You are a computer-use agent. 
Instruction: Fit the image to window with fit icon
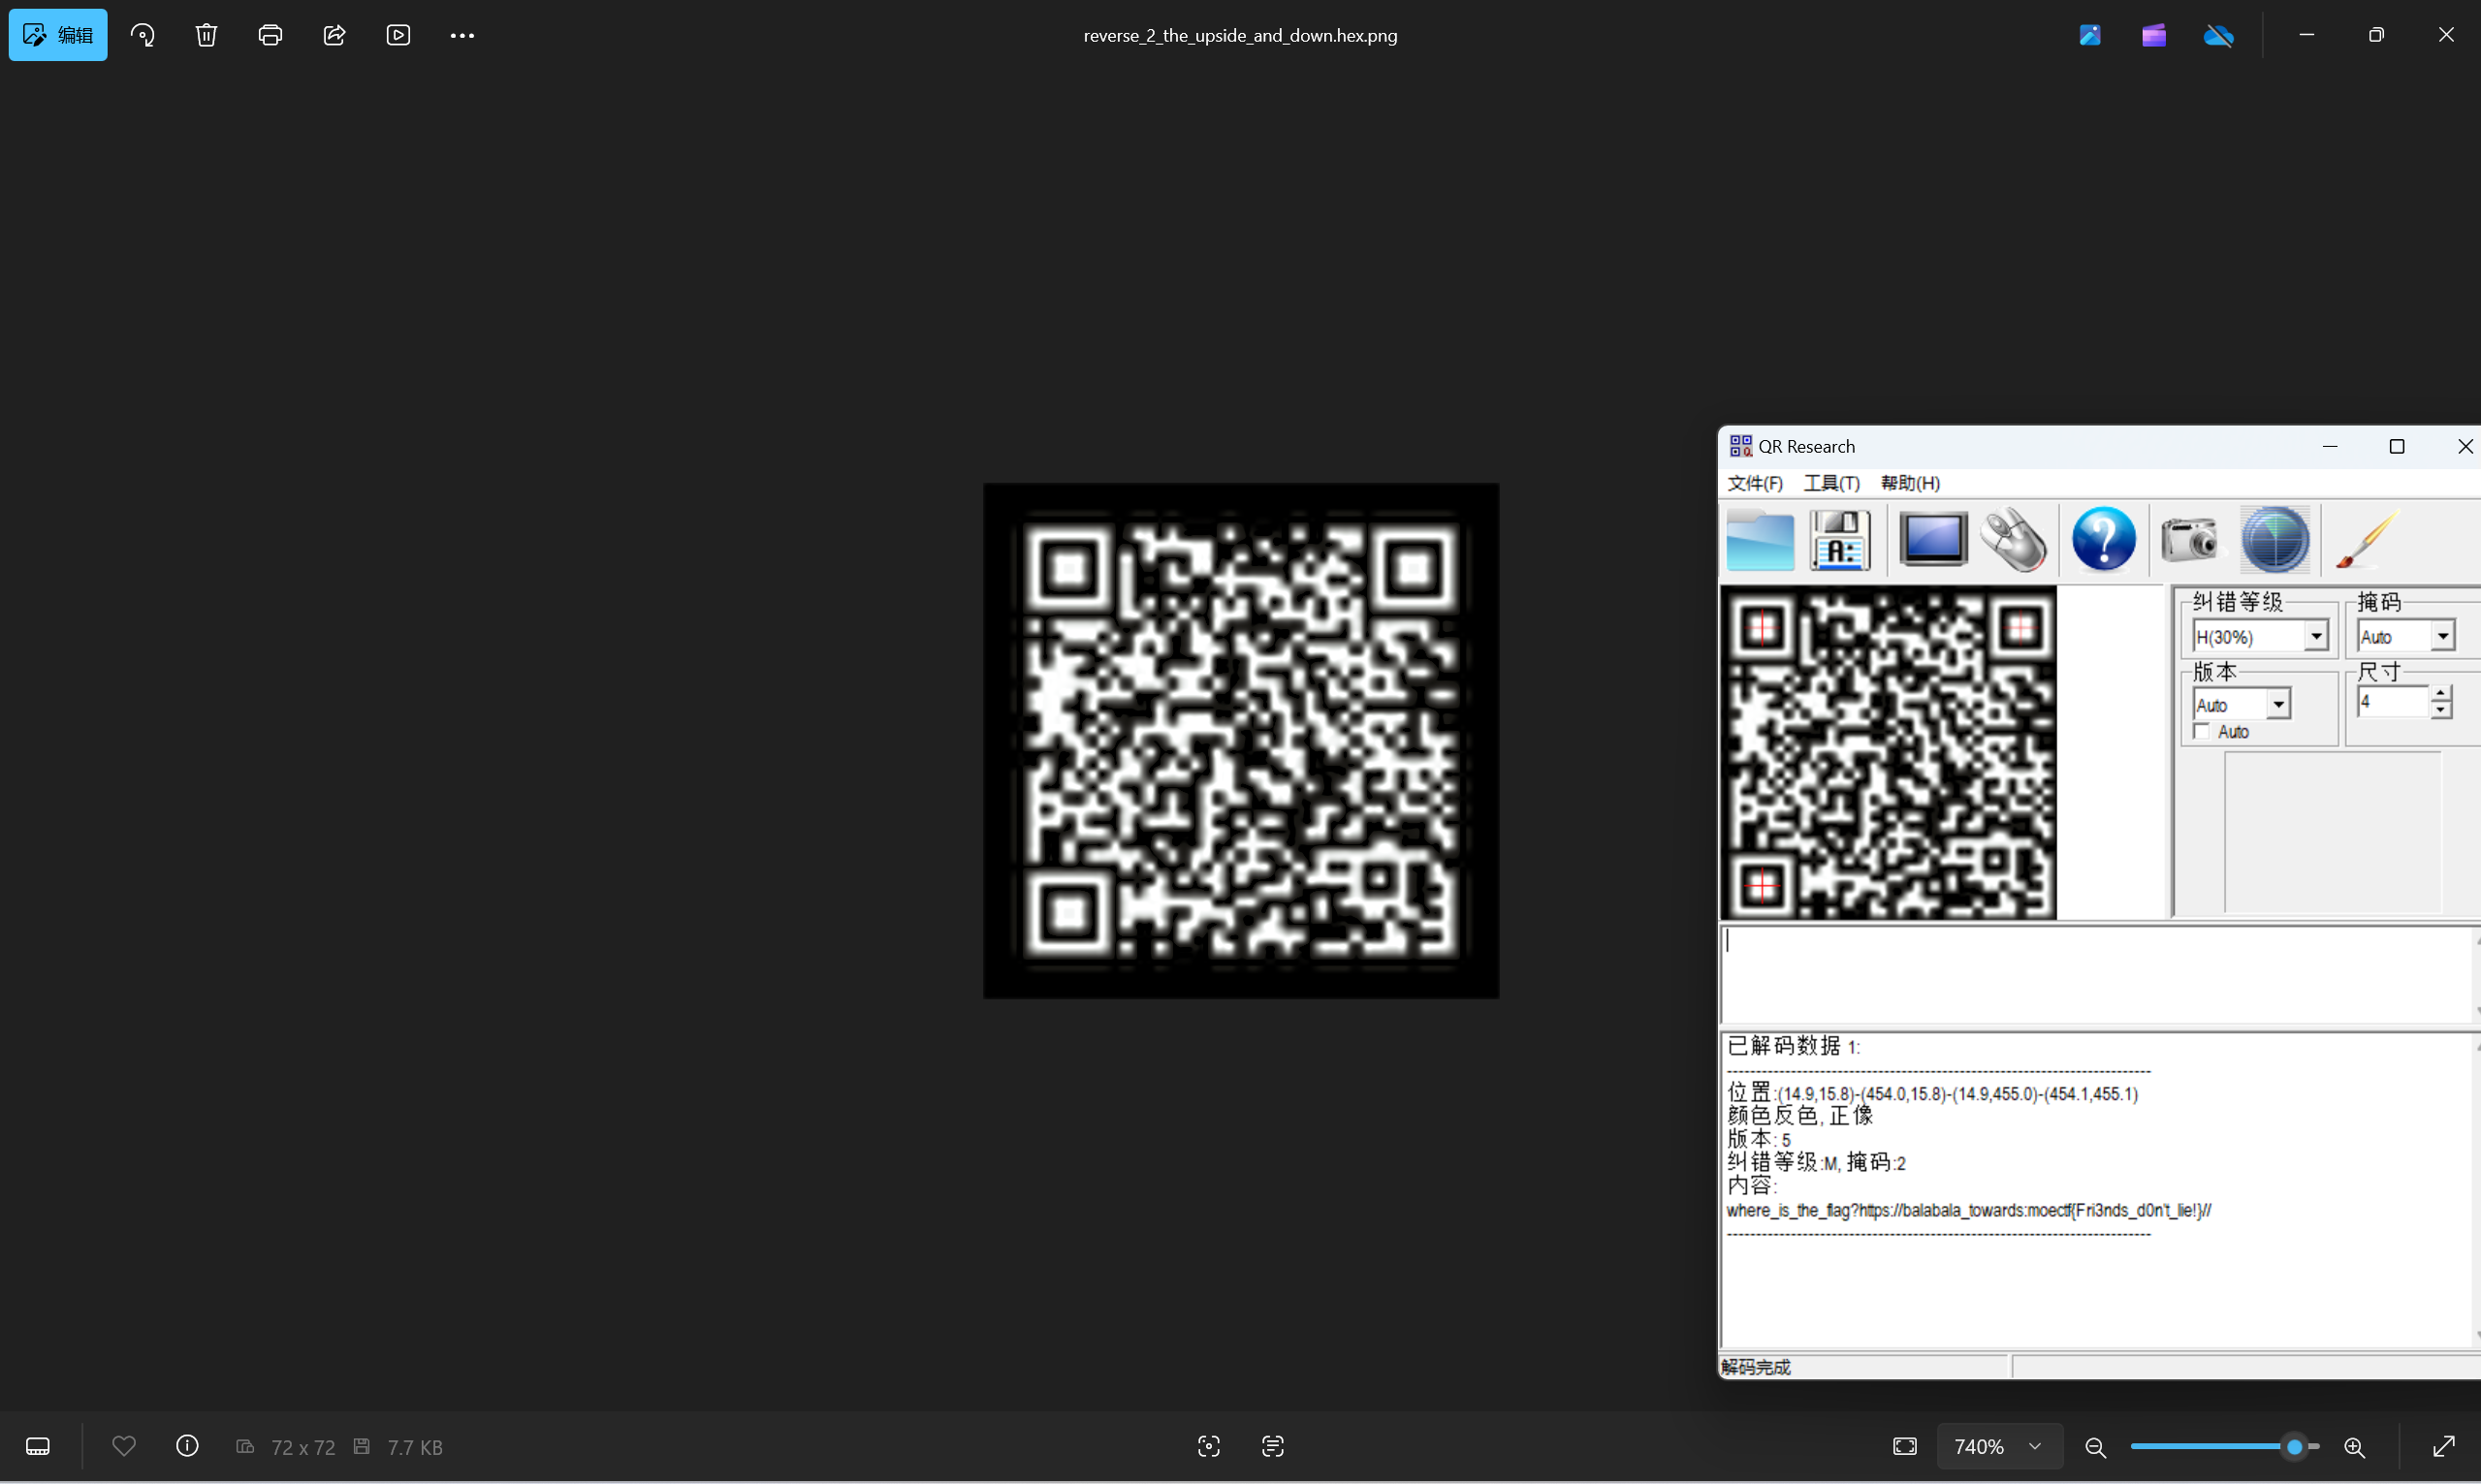(x=1905, y=1446)
